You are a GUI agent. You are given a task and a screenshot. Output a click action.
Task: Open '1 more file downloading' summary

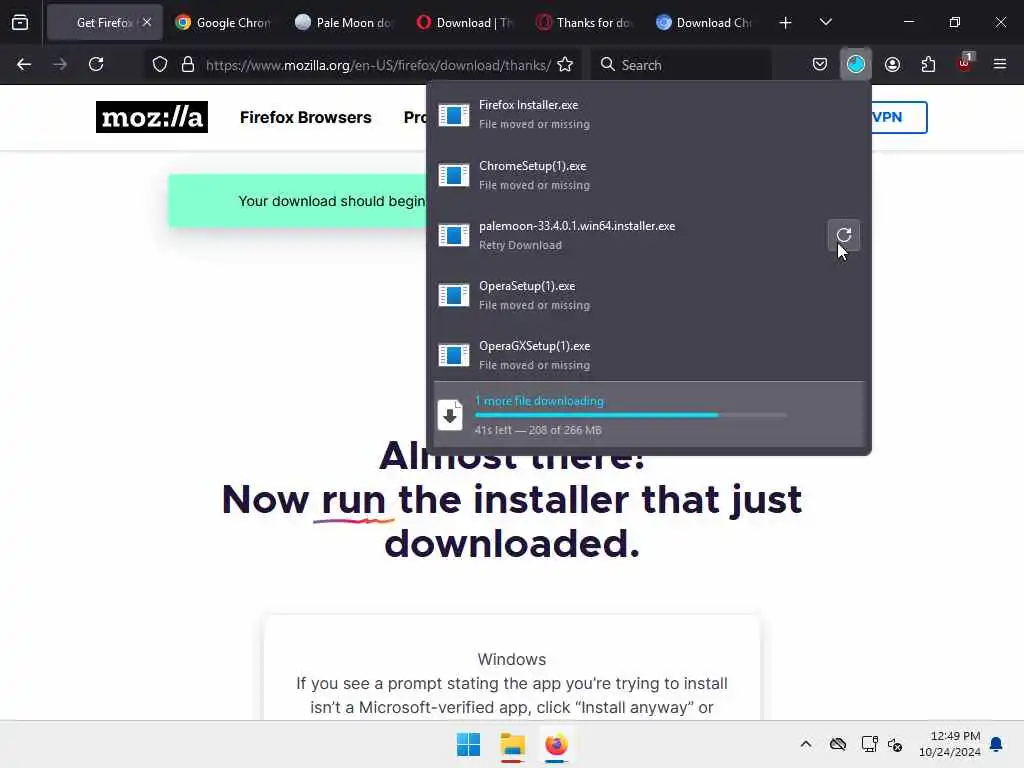coord(649,415)
